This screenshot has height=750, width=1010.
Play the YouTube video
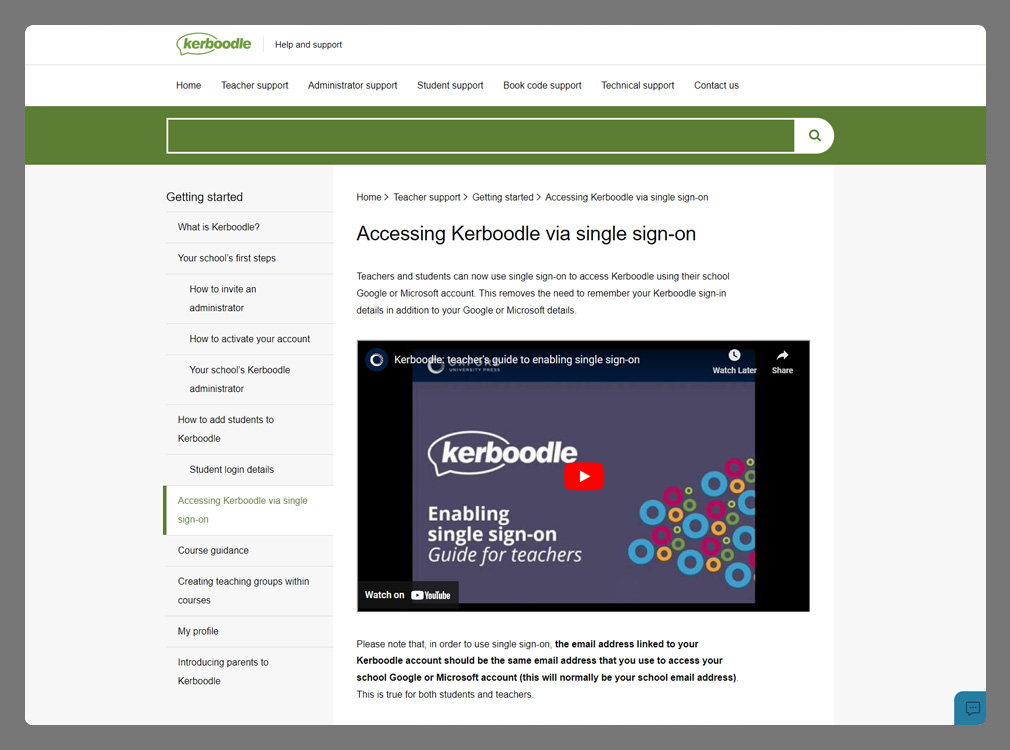point(584,476)
